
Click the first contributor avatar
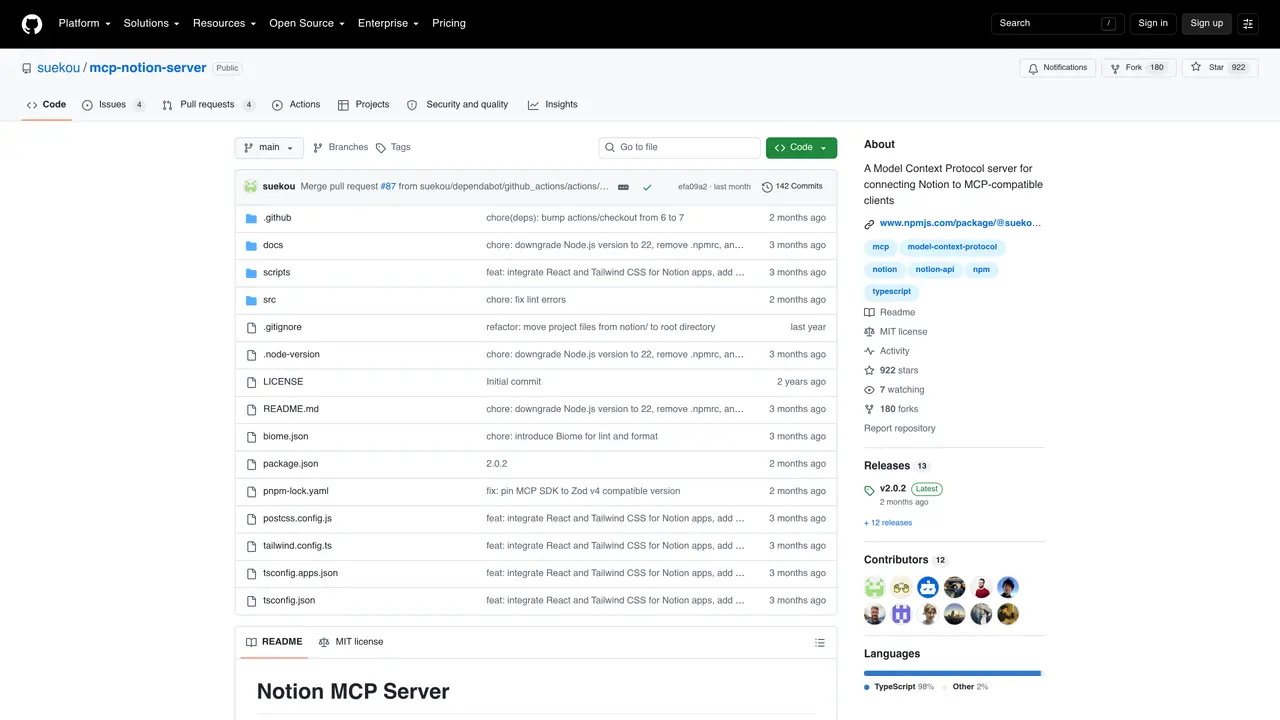pos(875,587)
